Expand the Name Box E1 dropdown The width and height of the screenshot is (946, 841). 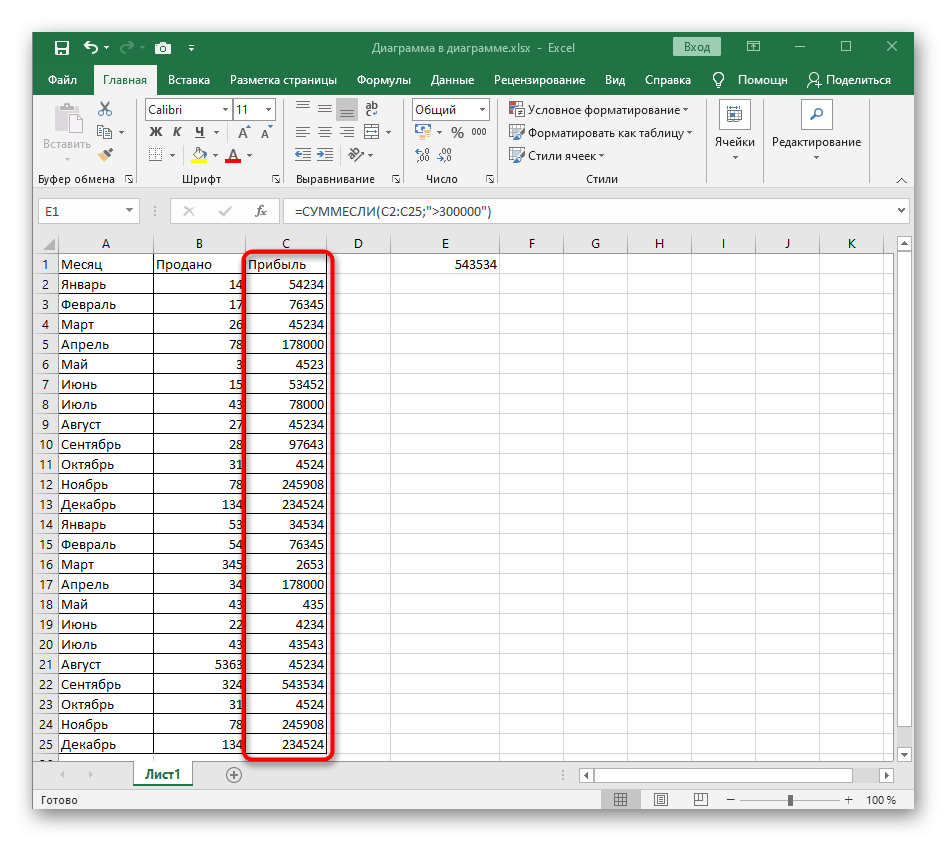point(129,211)
